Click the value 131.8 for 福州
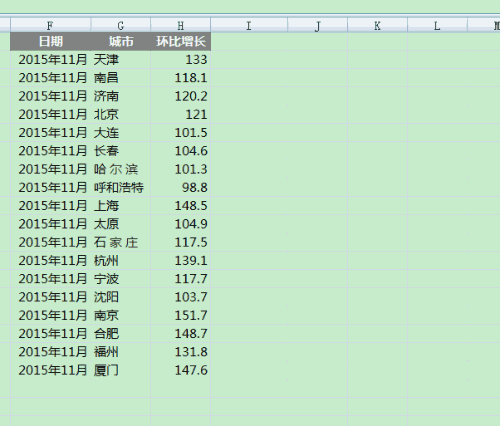Image resolution: width=500 pixels, height=426 pixels. (x=180, y=352)
